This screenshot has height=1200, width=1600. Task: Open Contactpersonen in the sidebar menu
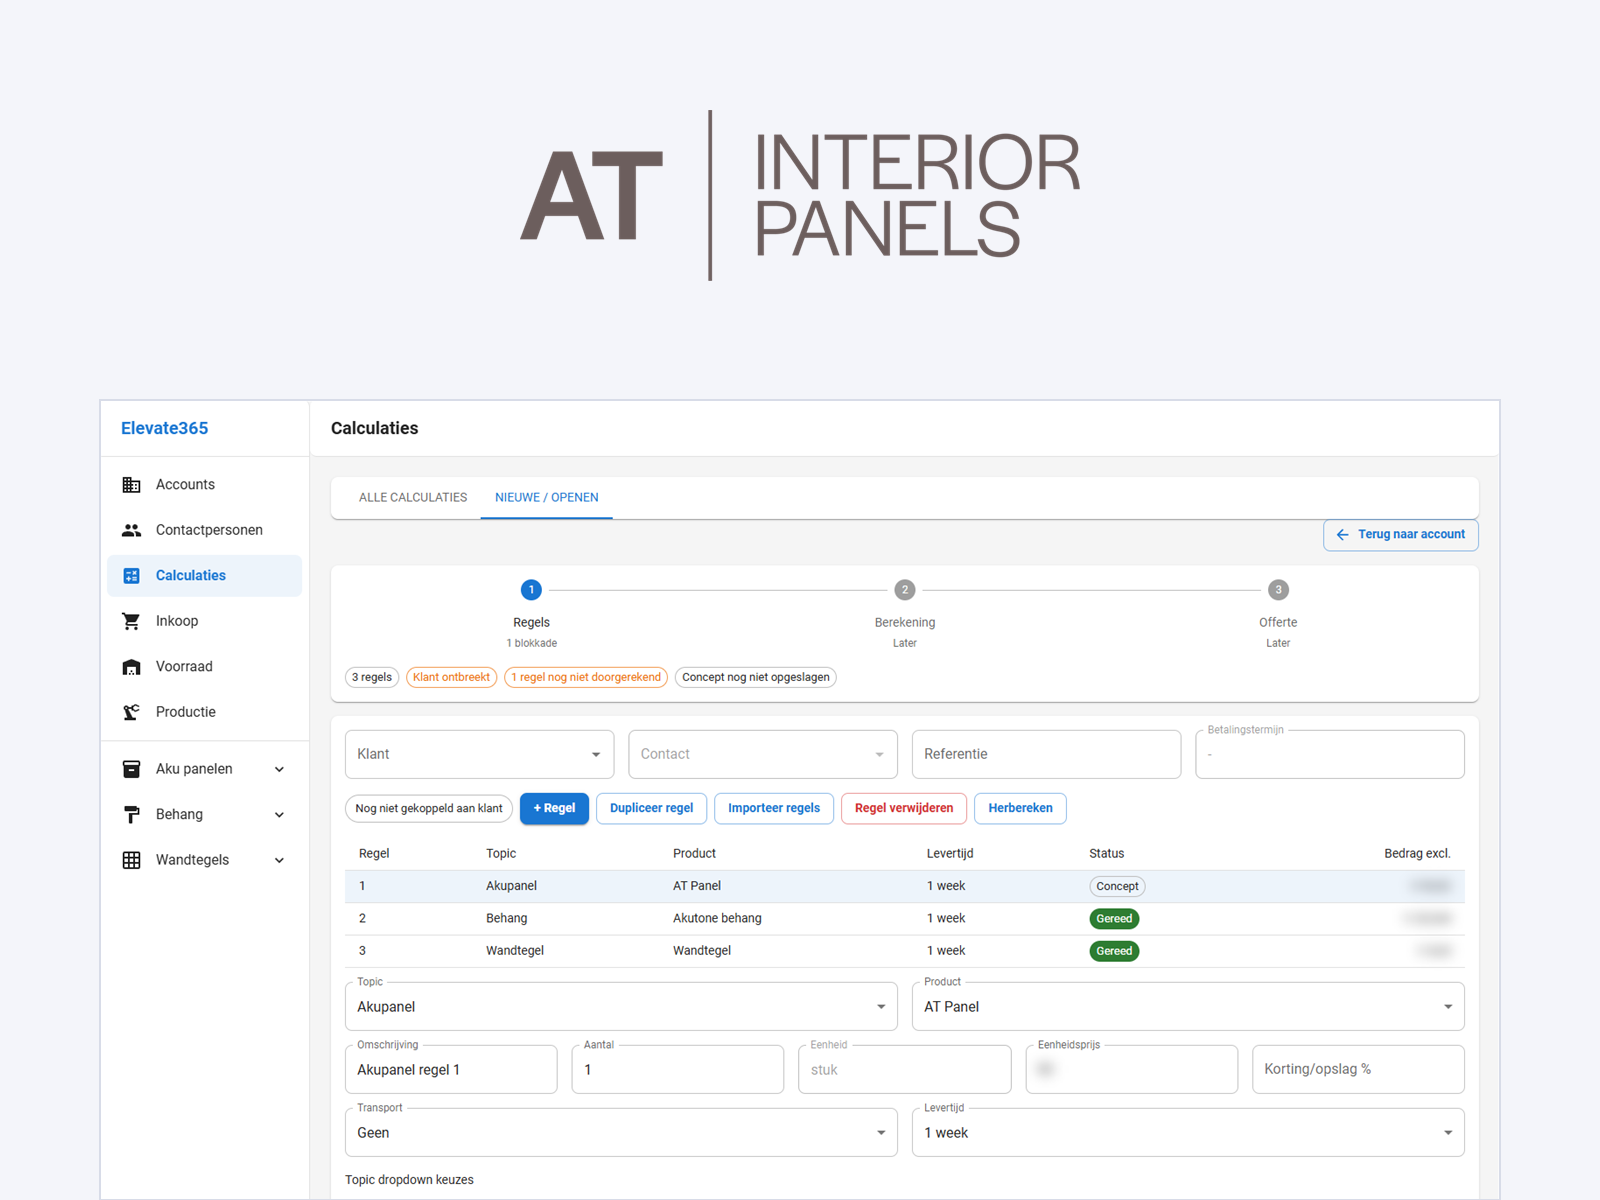205,530
